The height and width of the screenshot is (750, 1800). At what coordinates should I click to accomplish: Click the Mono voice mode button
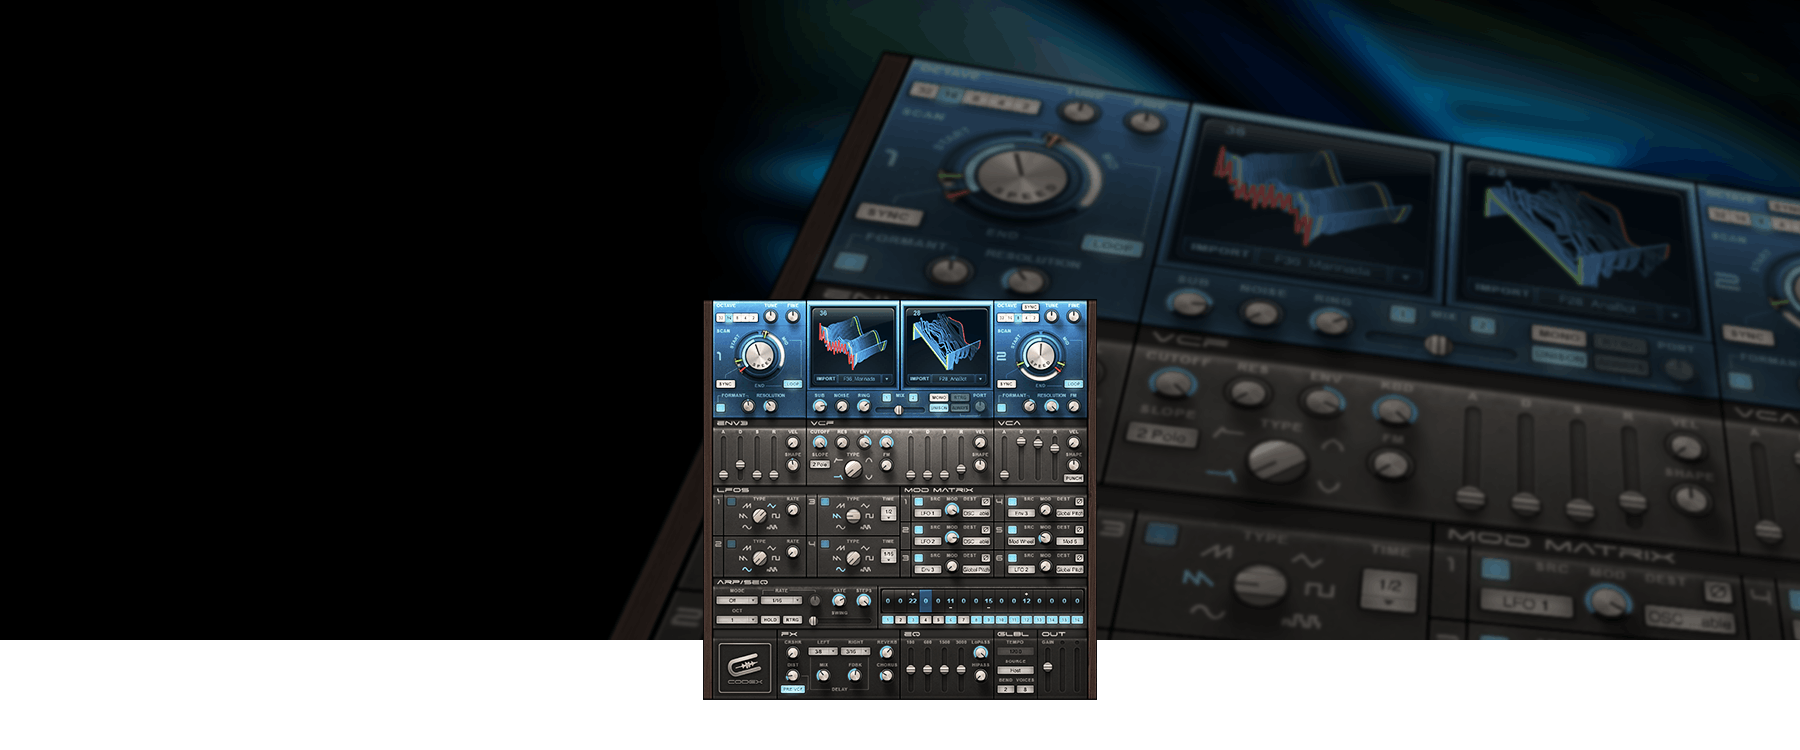pyautogui.click(x=939, y=397)
